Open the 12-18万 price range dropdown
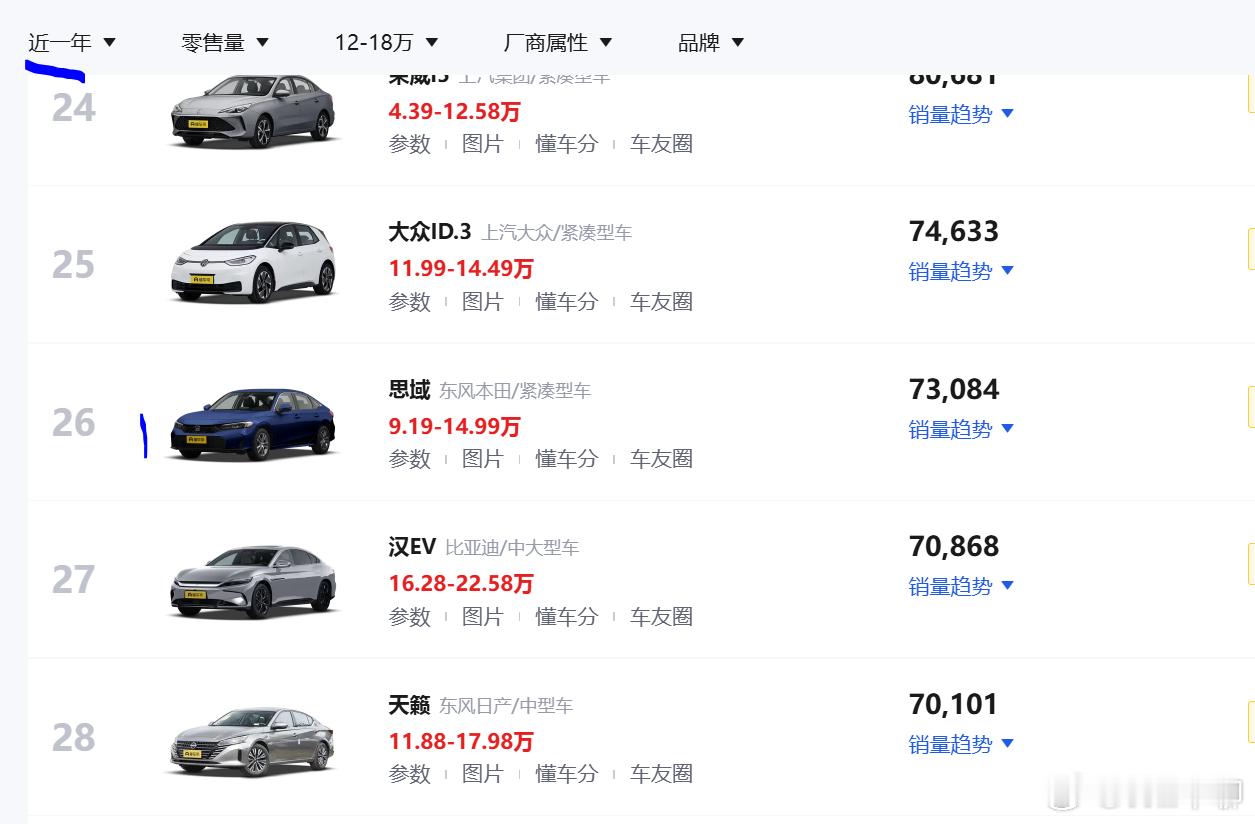This screenshot has width=1255, height=824. 386,42
